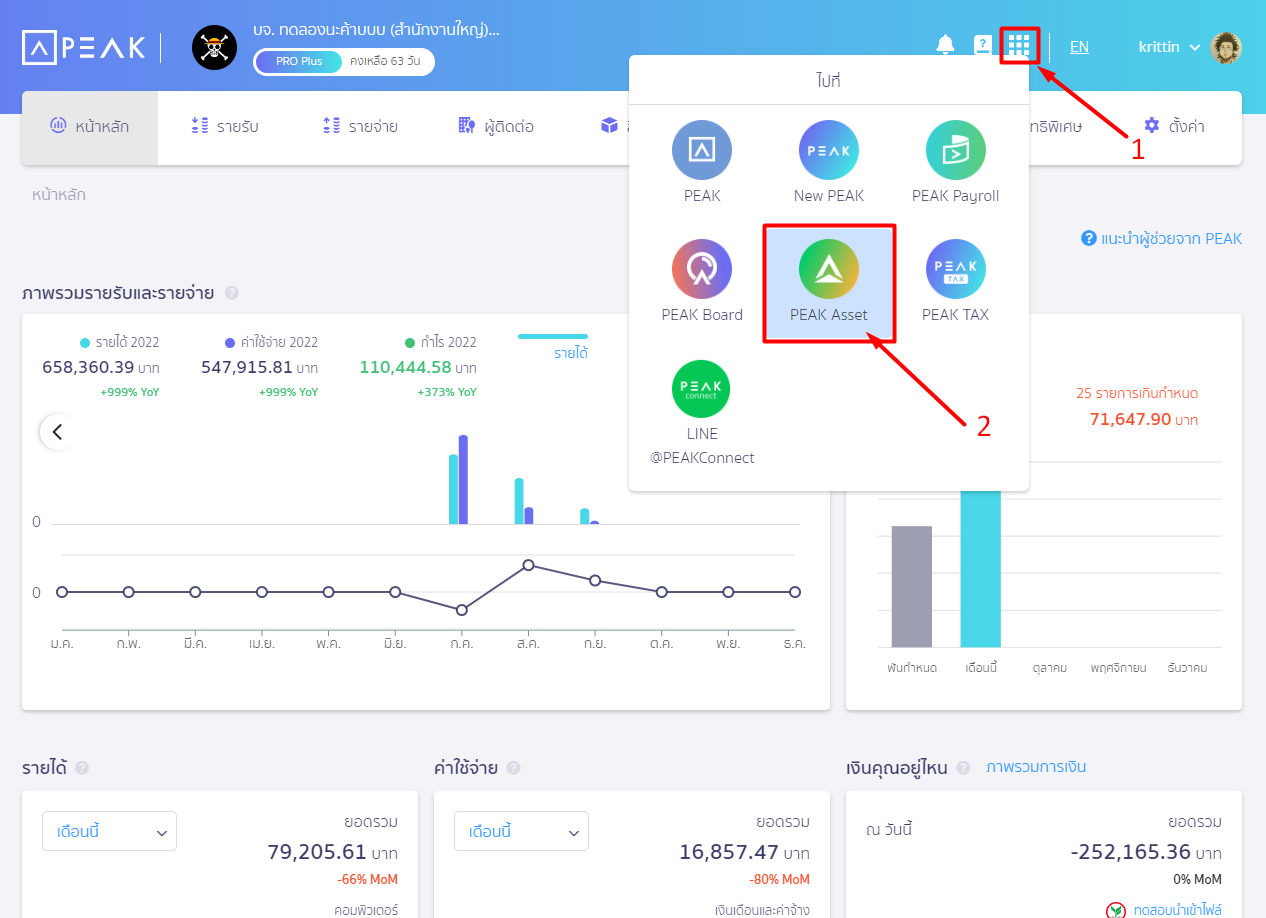The width and height of the screenshot is (1266, 918).
Task: Click 25 รายการเกินกำหนด text
Action: click(1137, 393)
